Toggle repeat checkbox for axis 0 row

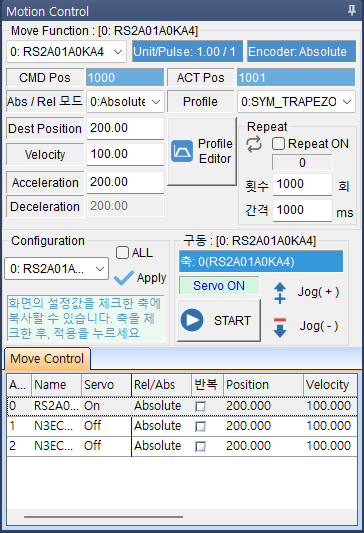(201, 406)
